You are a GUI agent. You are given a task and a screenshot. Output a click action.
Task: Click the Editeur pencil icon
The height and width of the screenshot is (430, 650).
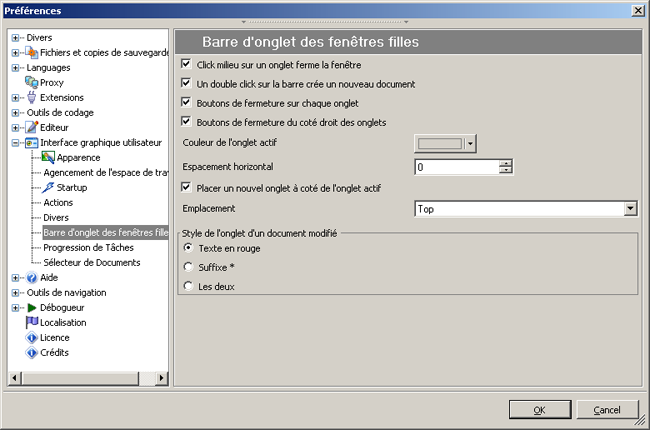(31, 127)
